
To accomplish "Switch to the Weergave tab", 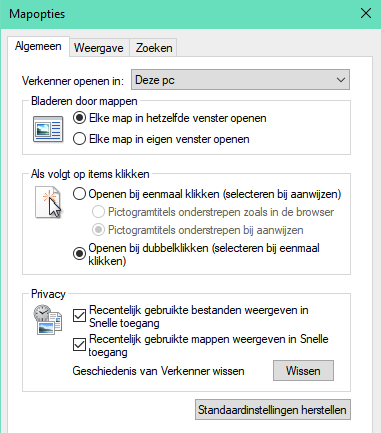I will (99, 48).
